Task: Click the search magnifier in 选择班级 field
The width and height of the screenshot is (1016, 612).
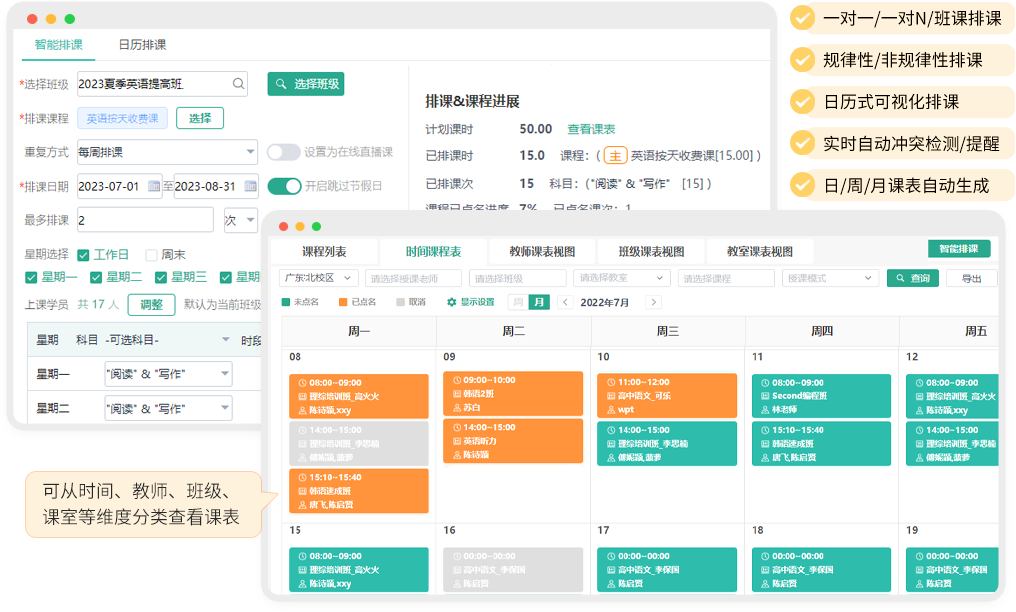Action: (x=239, y=84)
